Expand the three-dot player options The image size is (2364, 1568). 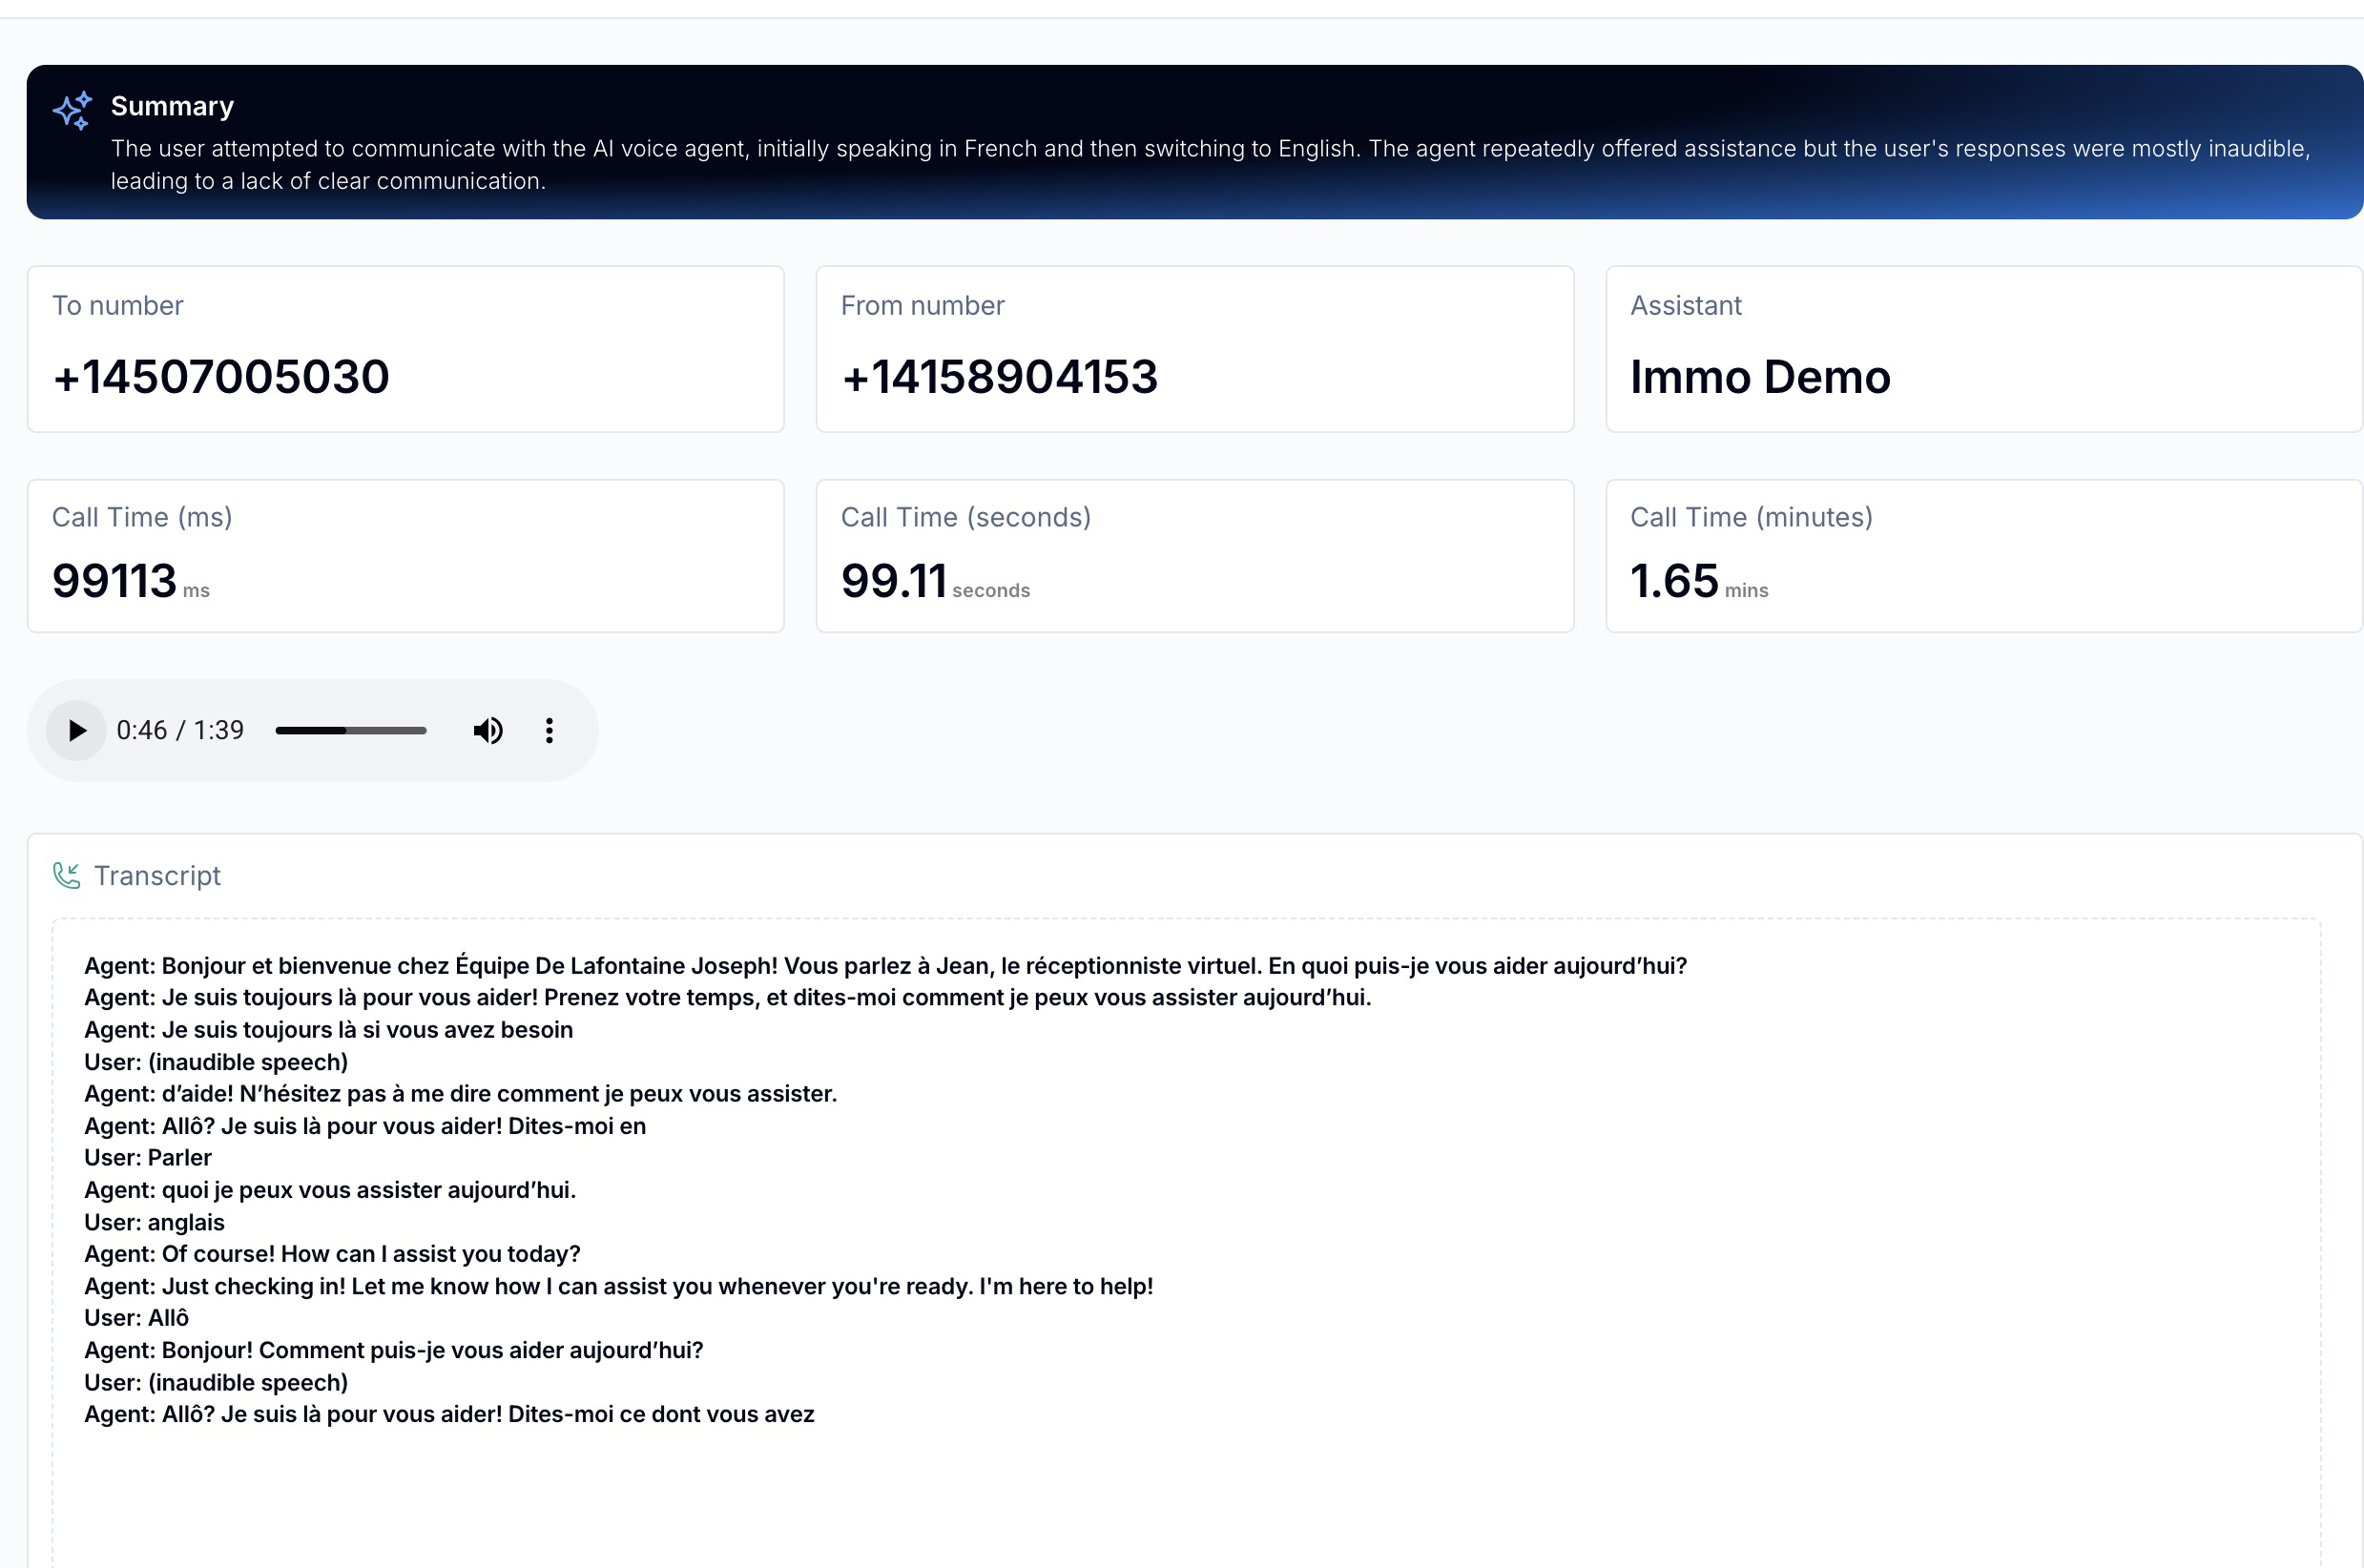549,730
